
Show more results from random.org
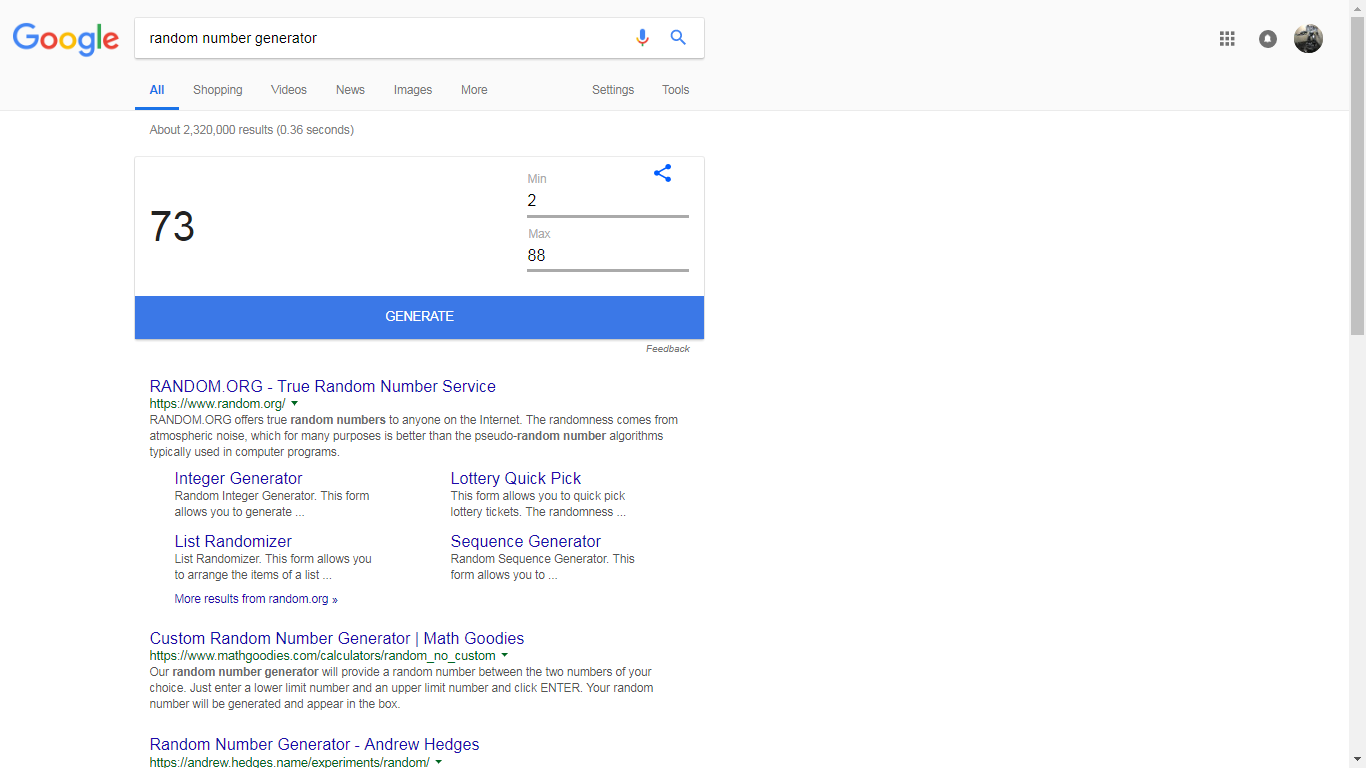coord(256,599)
